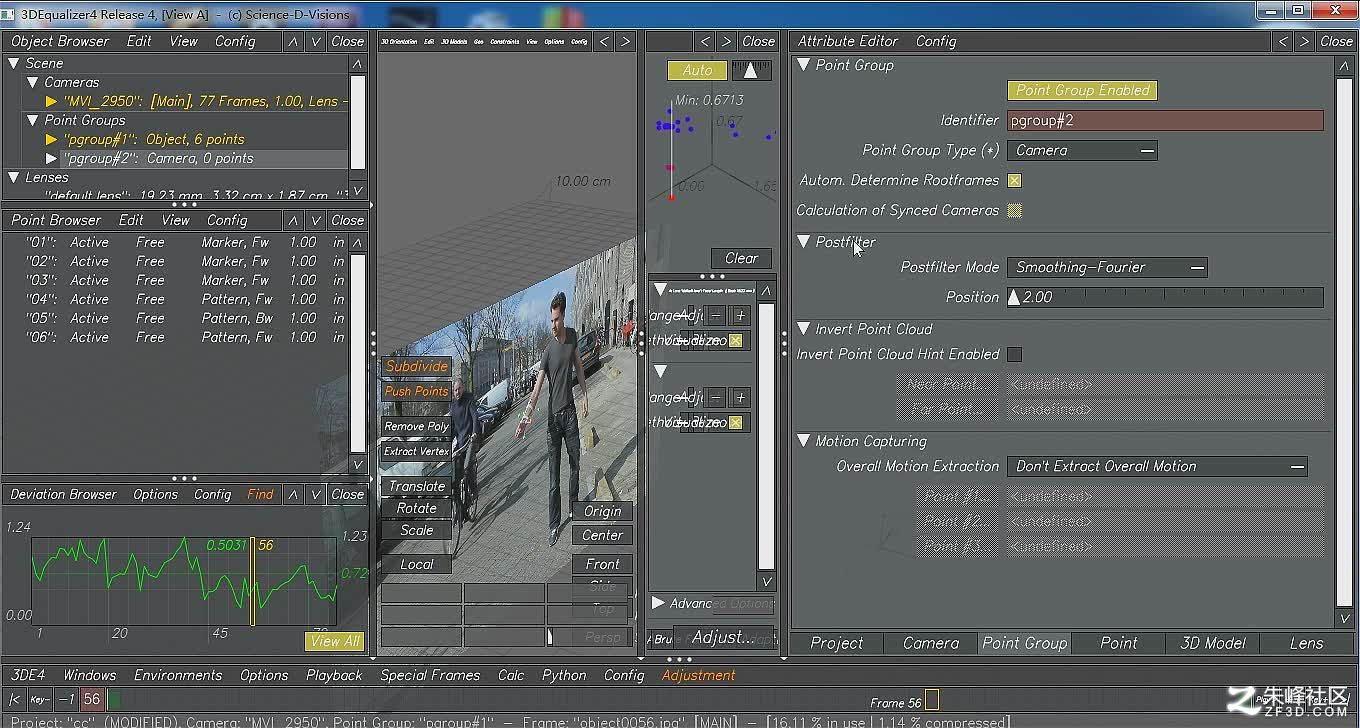
Task: Switch to the Camera tab
Action: tap(931, 643)
